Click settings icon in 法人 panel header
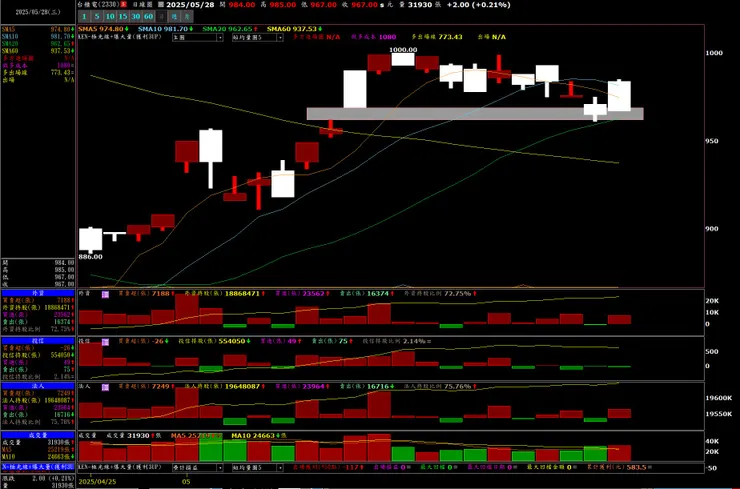 coord(105,387)
